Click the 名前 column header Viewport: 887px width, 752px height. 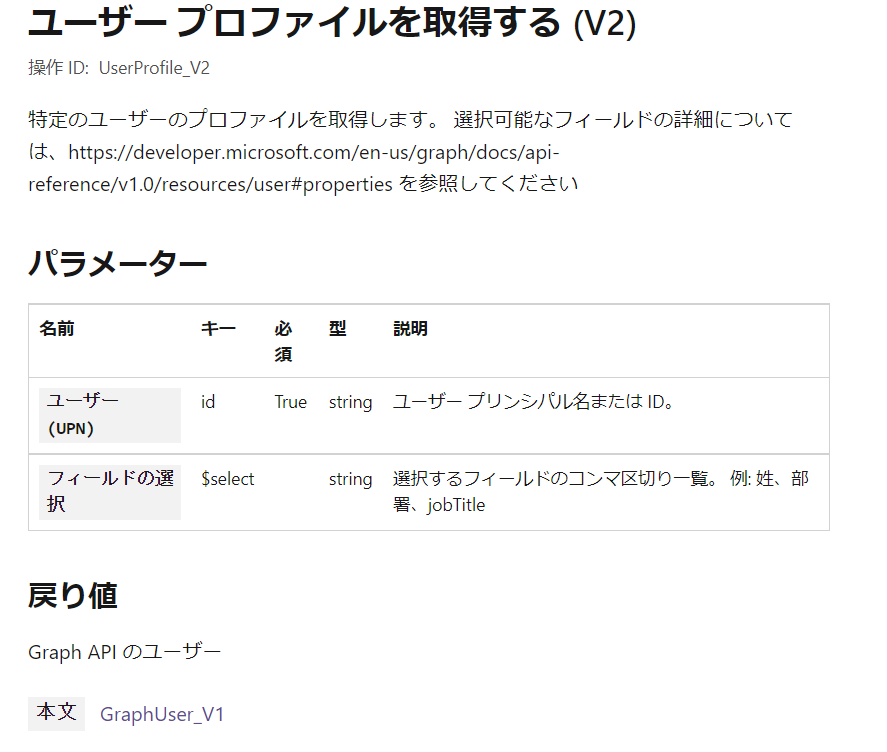point(57,328)
